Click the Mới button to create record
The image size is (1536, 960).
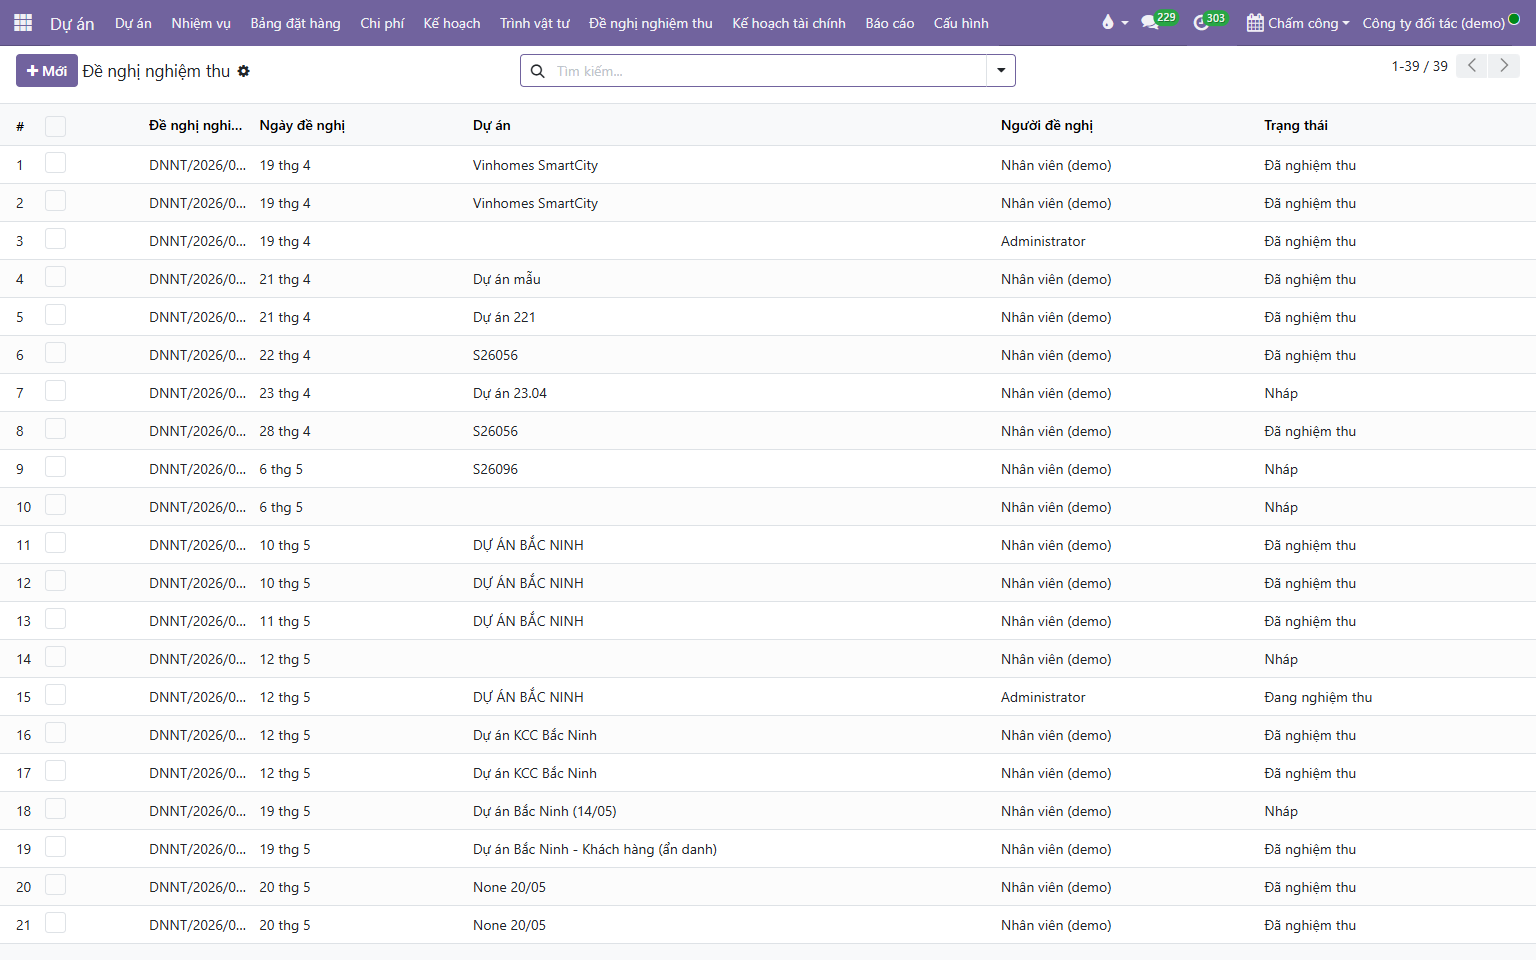[x=47, y=71]
